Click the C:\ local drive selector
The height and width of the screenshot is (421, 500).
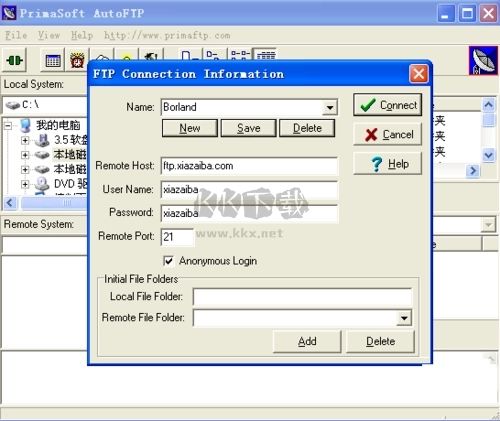[x=45, y=105]
